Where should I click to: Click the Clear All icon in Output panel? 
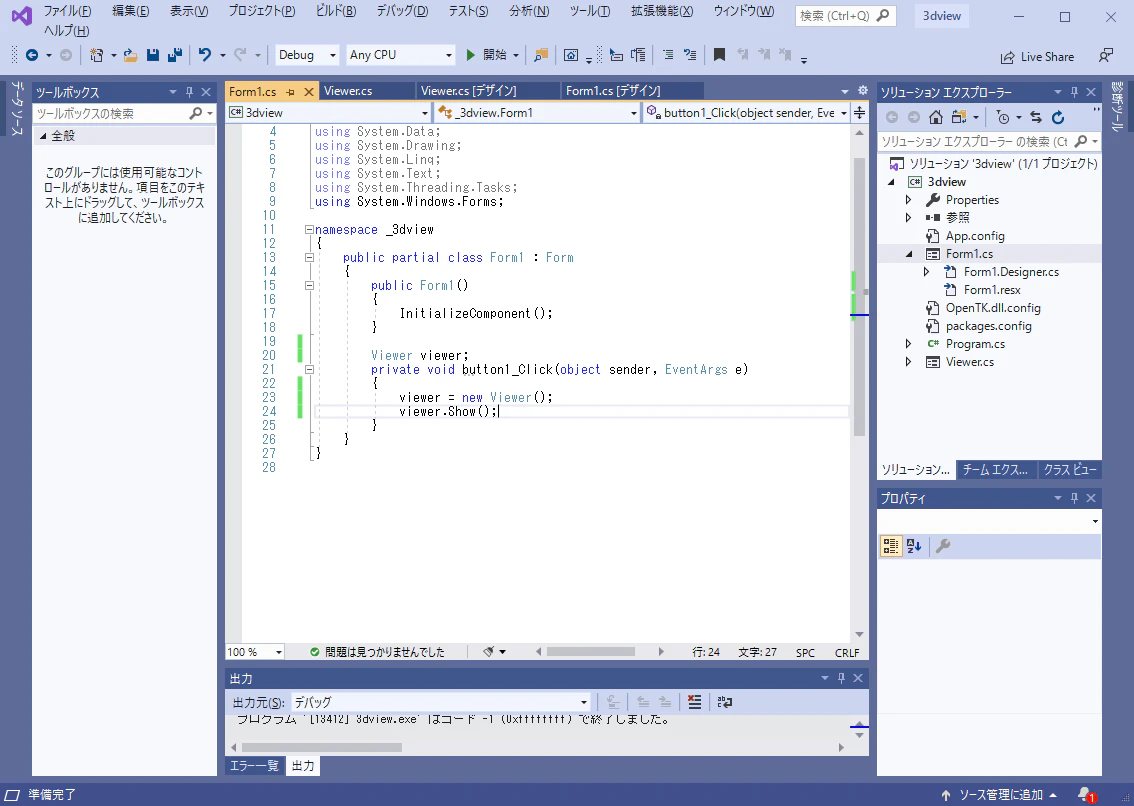(695, 702)
